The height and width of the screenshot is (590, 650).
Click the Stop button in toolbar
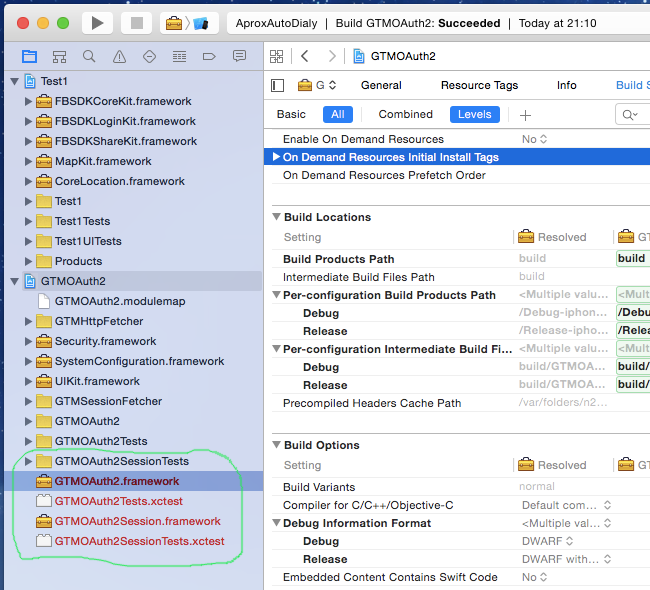(137, 22)
